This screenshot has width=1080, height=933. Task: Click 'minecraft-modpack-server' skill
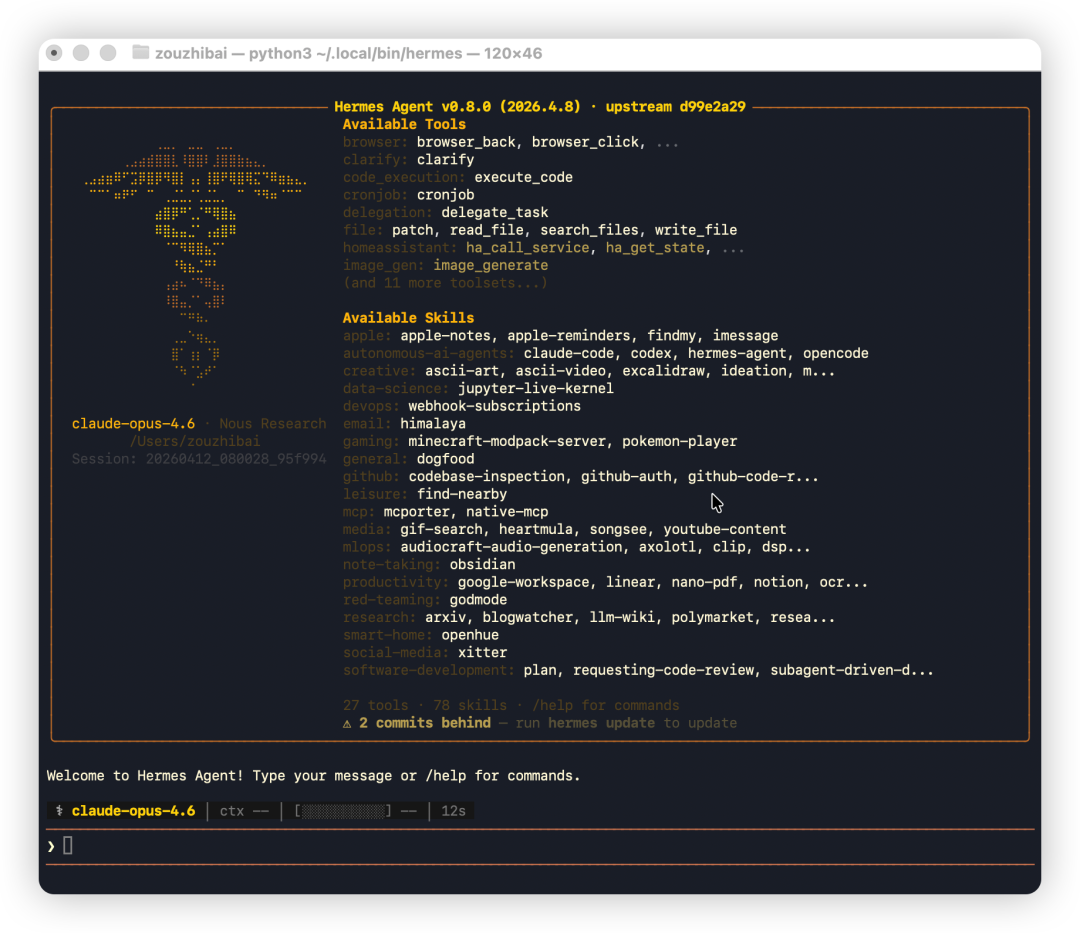click(507, 441)
